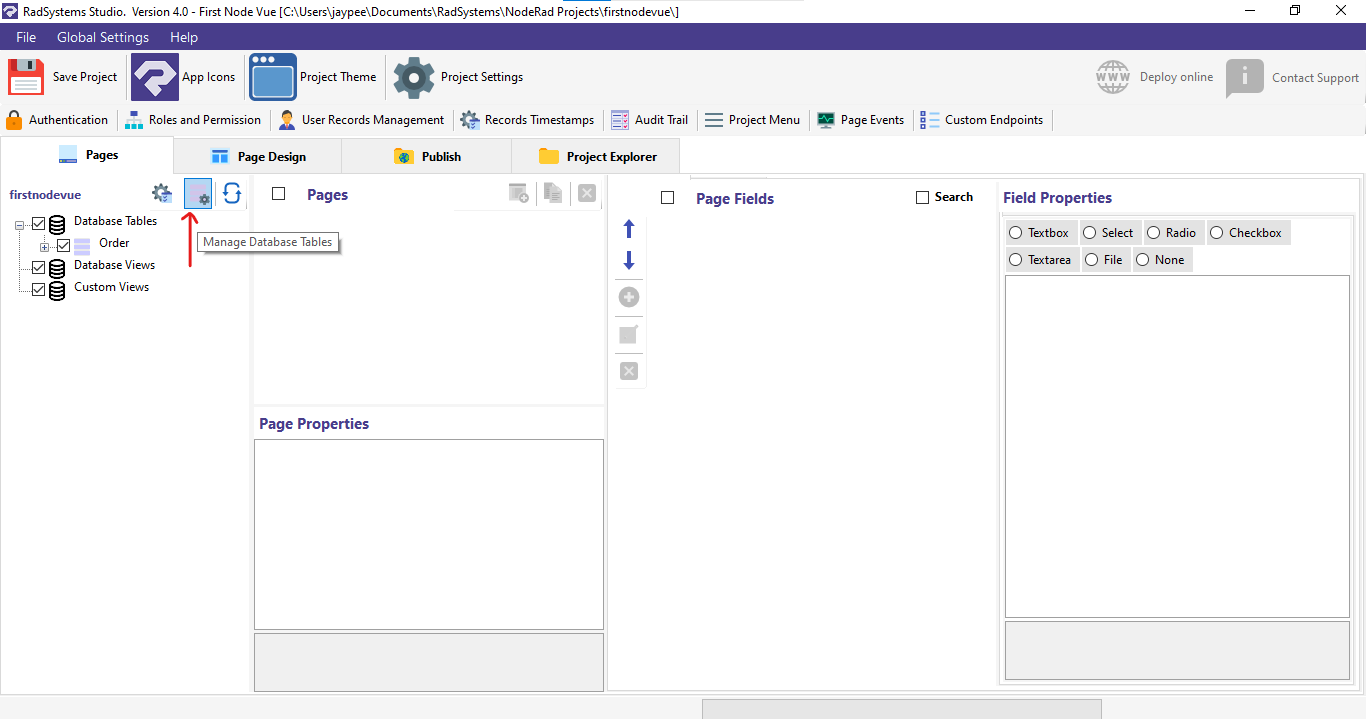Screen dimensions: 1366x719
Task: Click the Authentication lock icon
Action: coord(14,119)
